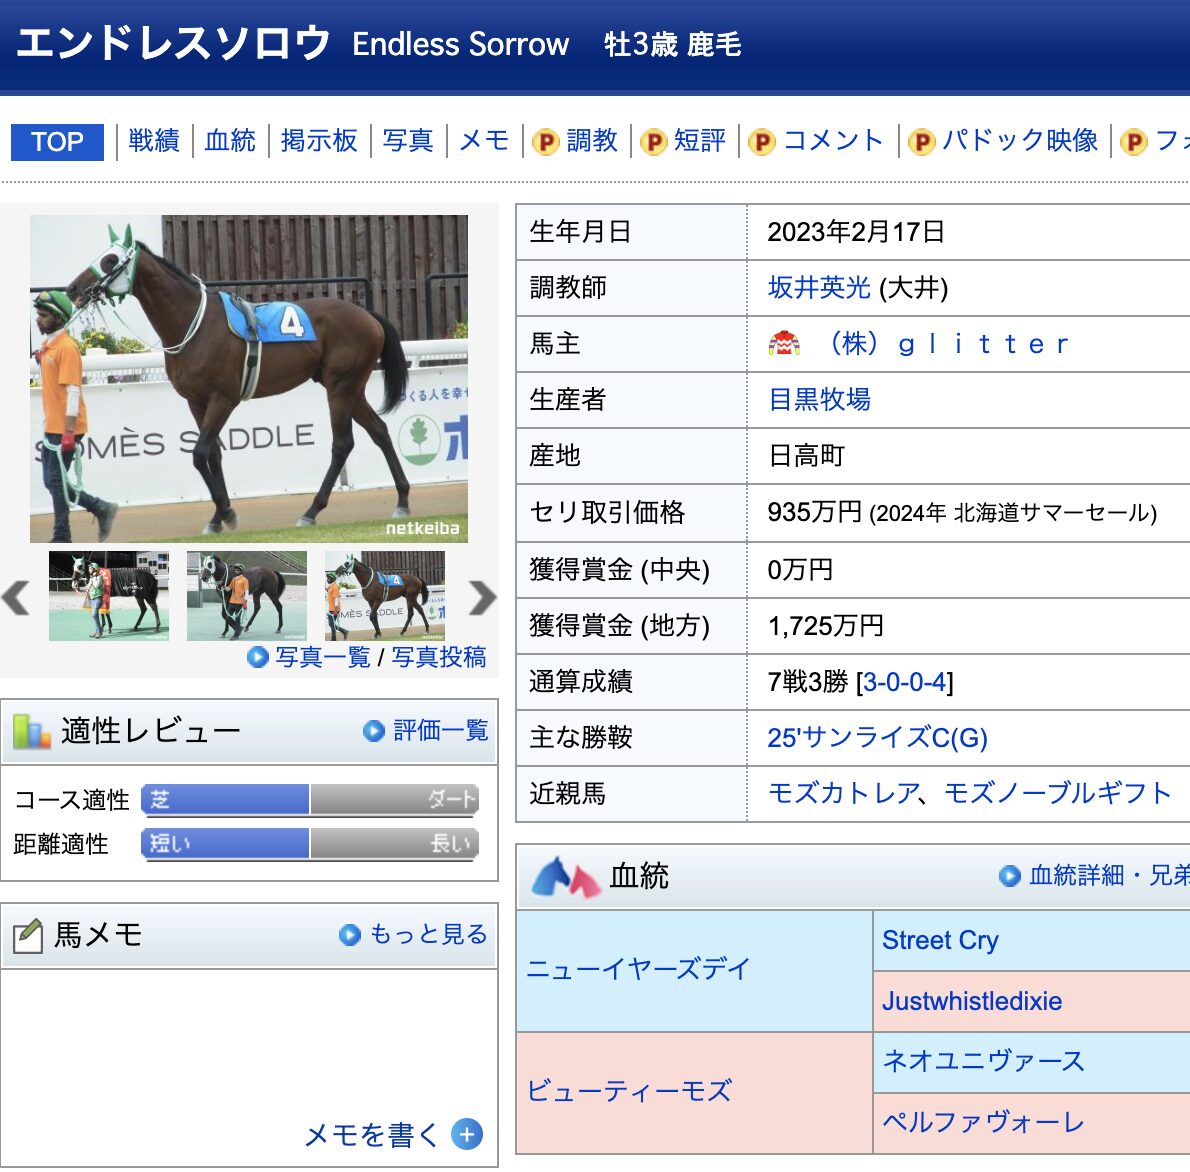Open ペルファヴォーレ pedigree link
This screenshot has height=1172, width=1190.
[984, 1123]
